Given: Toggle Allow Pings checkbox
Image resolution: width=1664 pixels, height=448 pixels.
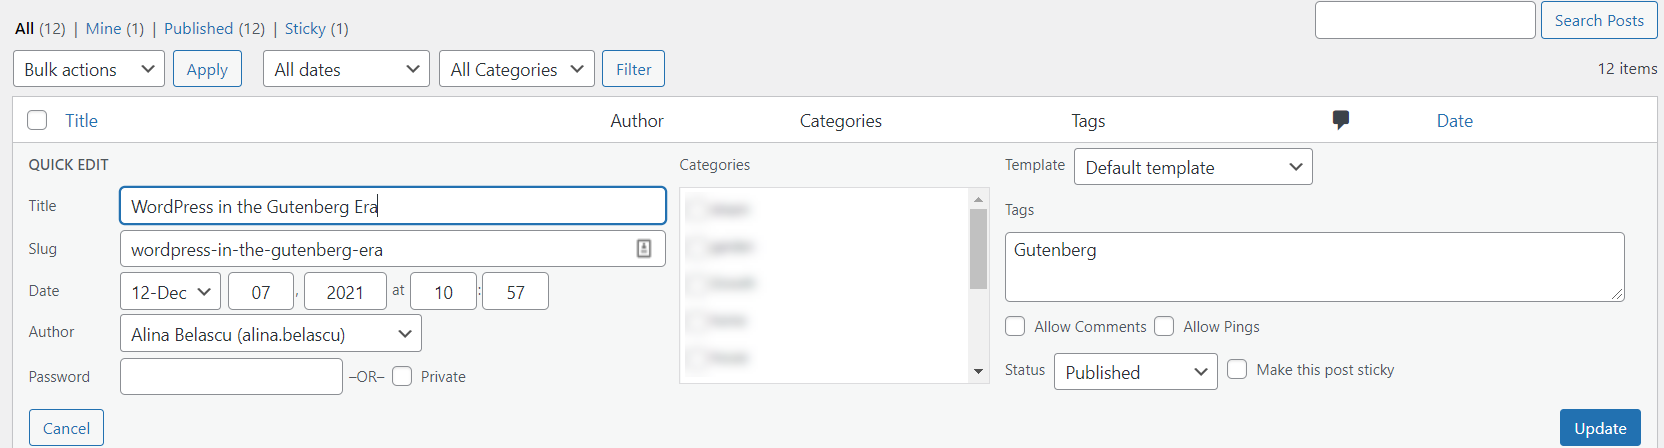Looking at the screenshot, I should pyautogui.click(x=1164, y=326).
